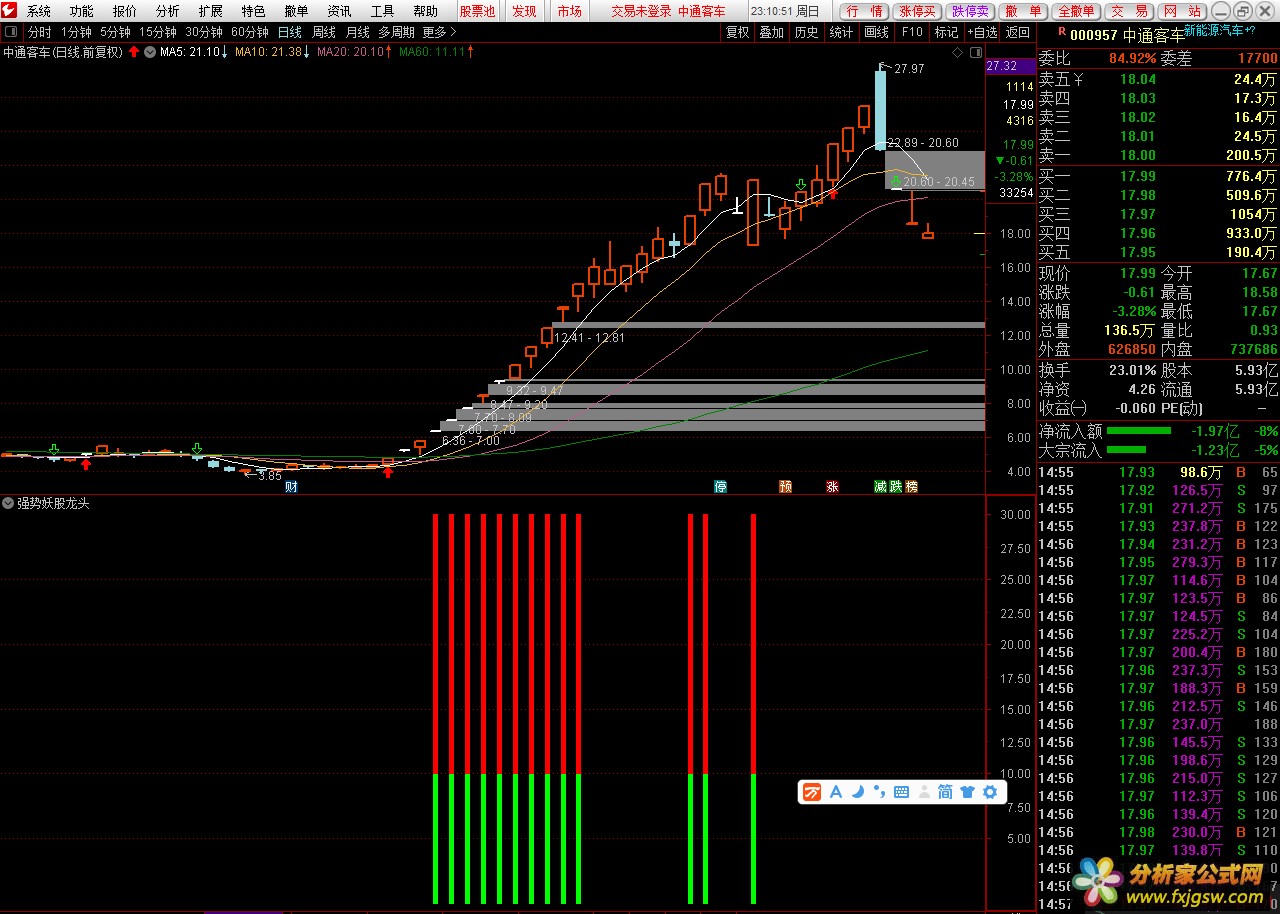Click the 返回 back button

pos(1018,32)
